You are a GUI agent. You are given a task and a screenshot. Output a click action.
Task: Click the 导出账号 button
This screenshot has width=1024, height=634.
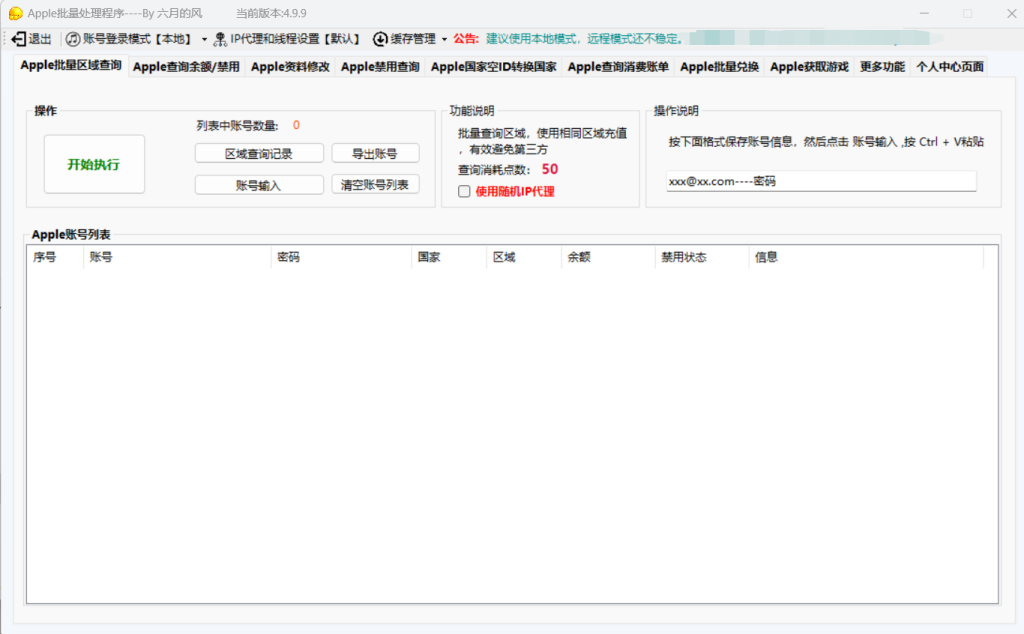pyautogui.click(x=375, y=153)
